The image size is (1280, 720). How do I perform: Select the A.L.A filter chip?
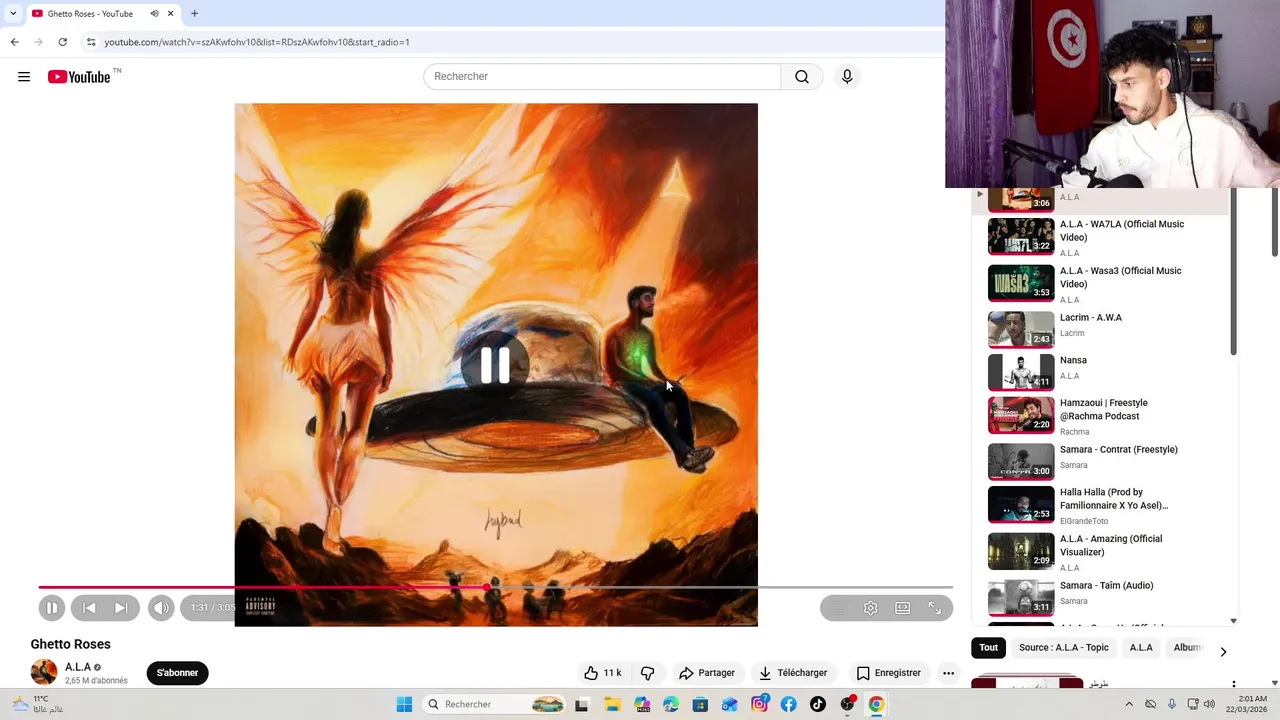[1141, 647]
